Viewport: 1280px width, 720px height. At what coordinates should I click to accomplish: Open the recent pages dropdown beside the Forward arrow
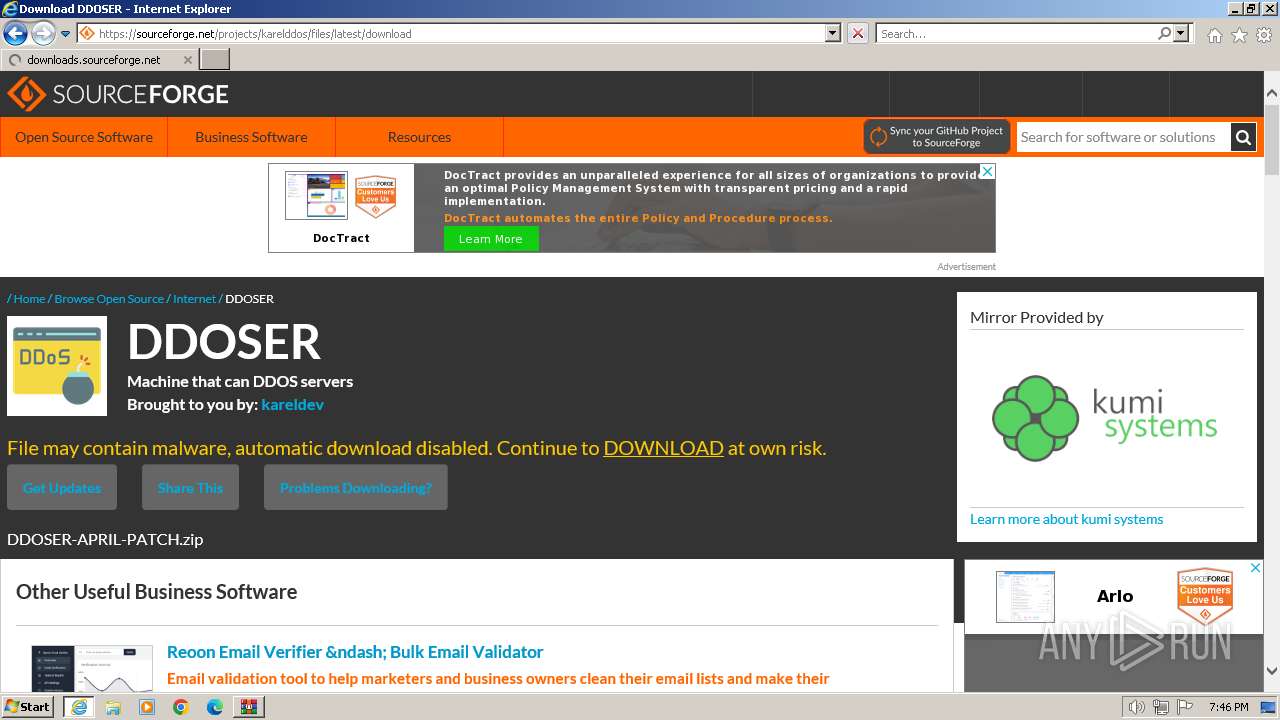pyautogui.click(x=66, y=34)
